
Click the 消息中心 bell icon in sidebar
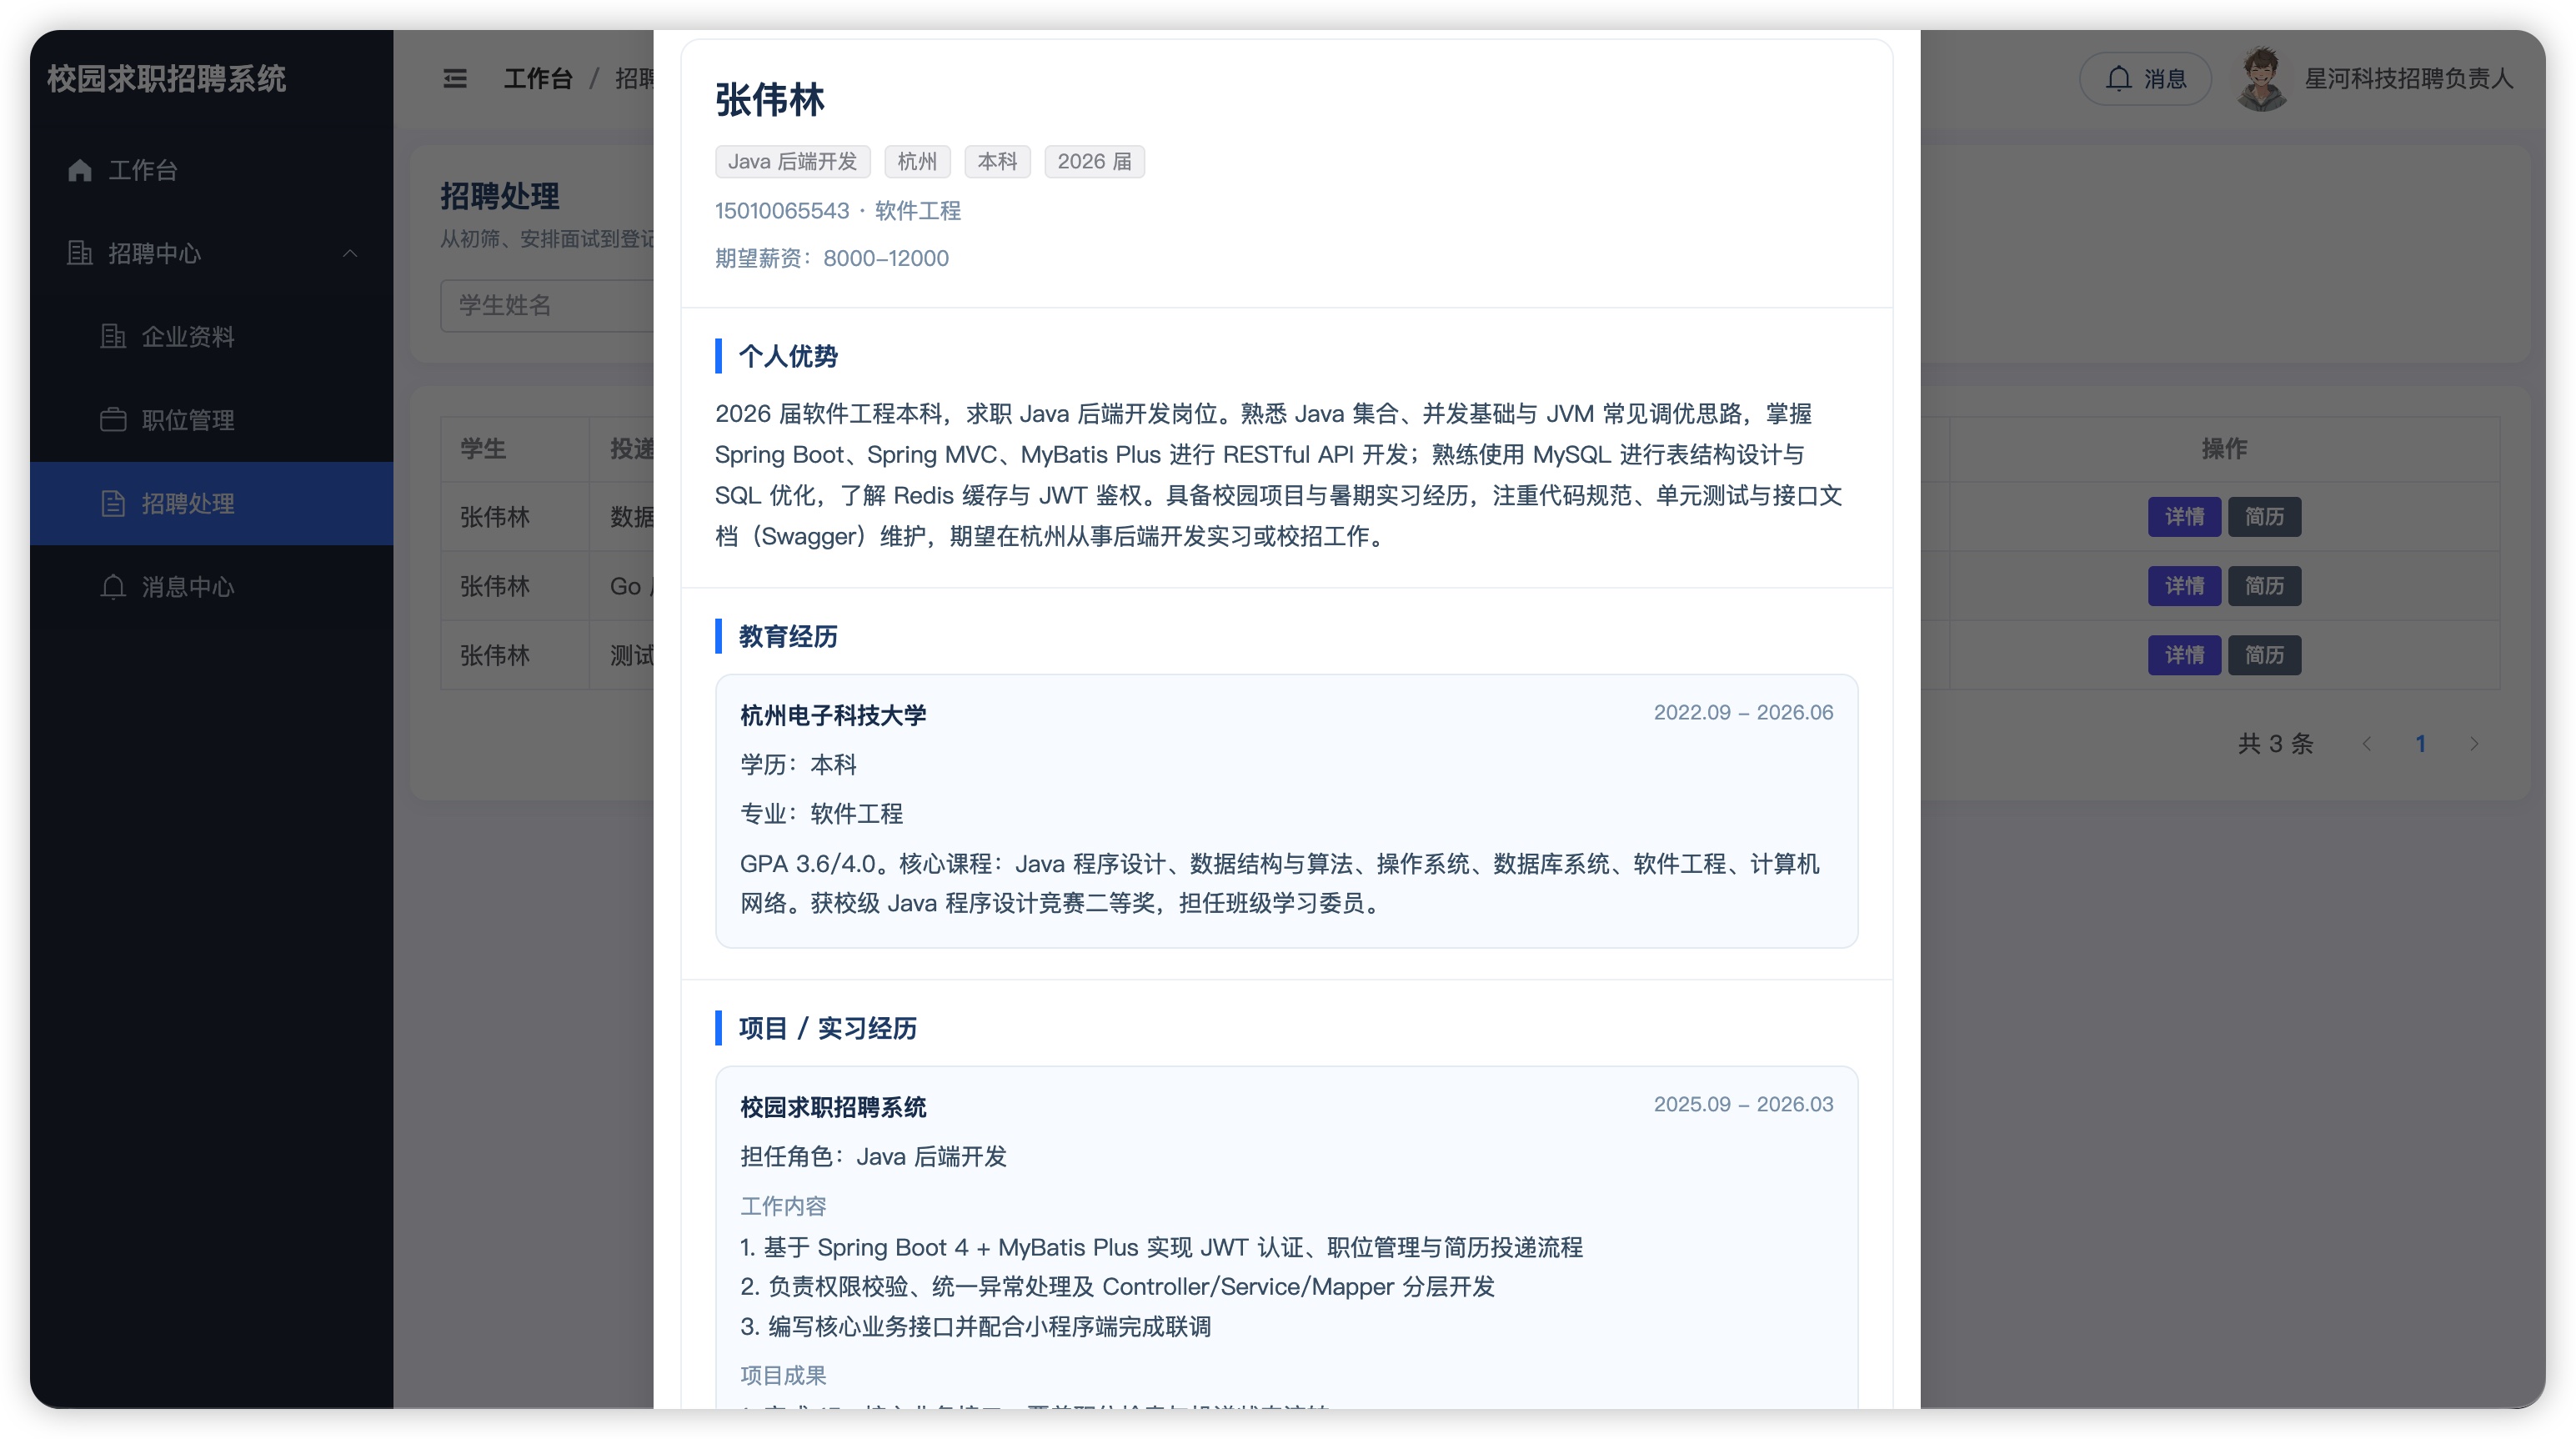click(x=113, y=587)
